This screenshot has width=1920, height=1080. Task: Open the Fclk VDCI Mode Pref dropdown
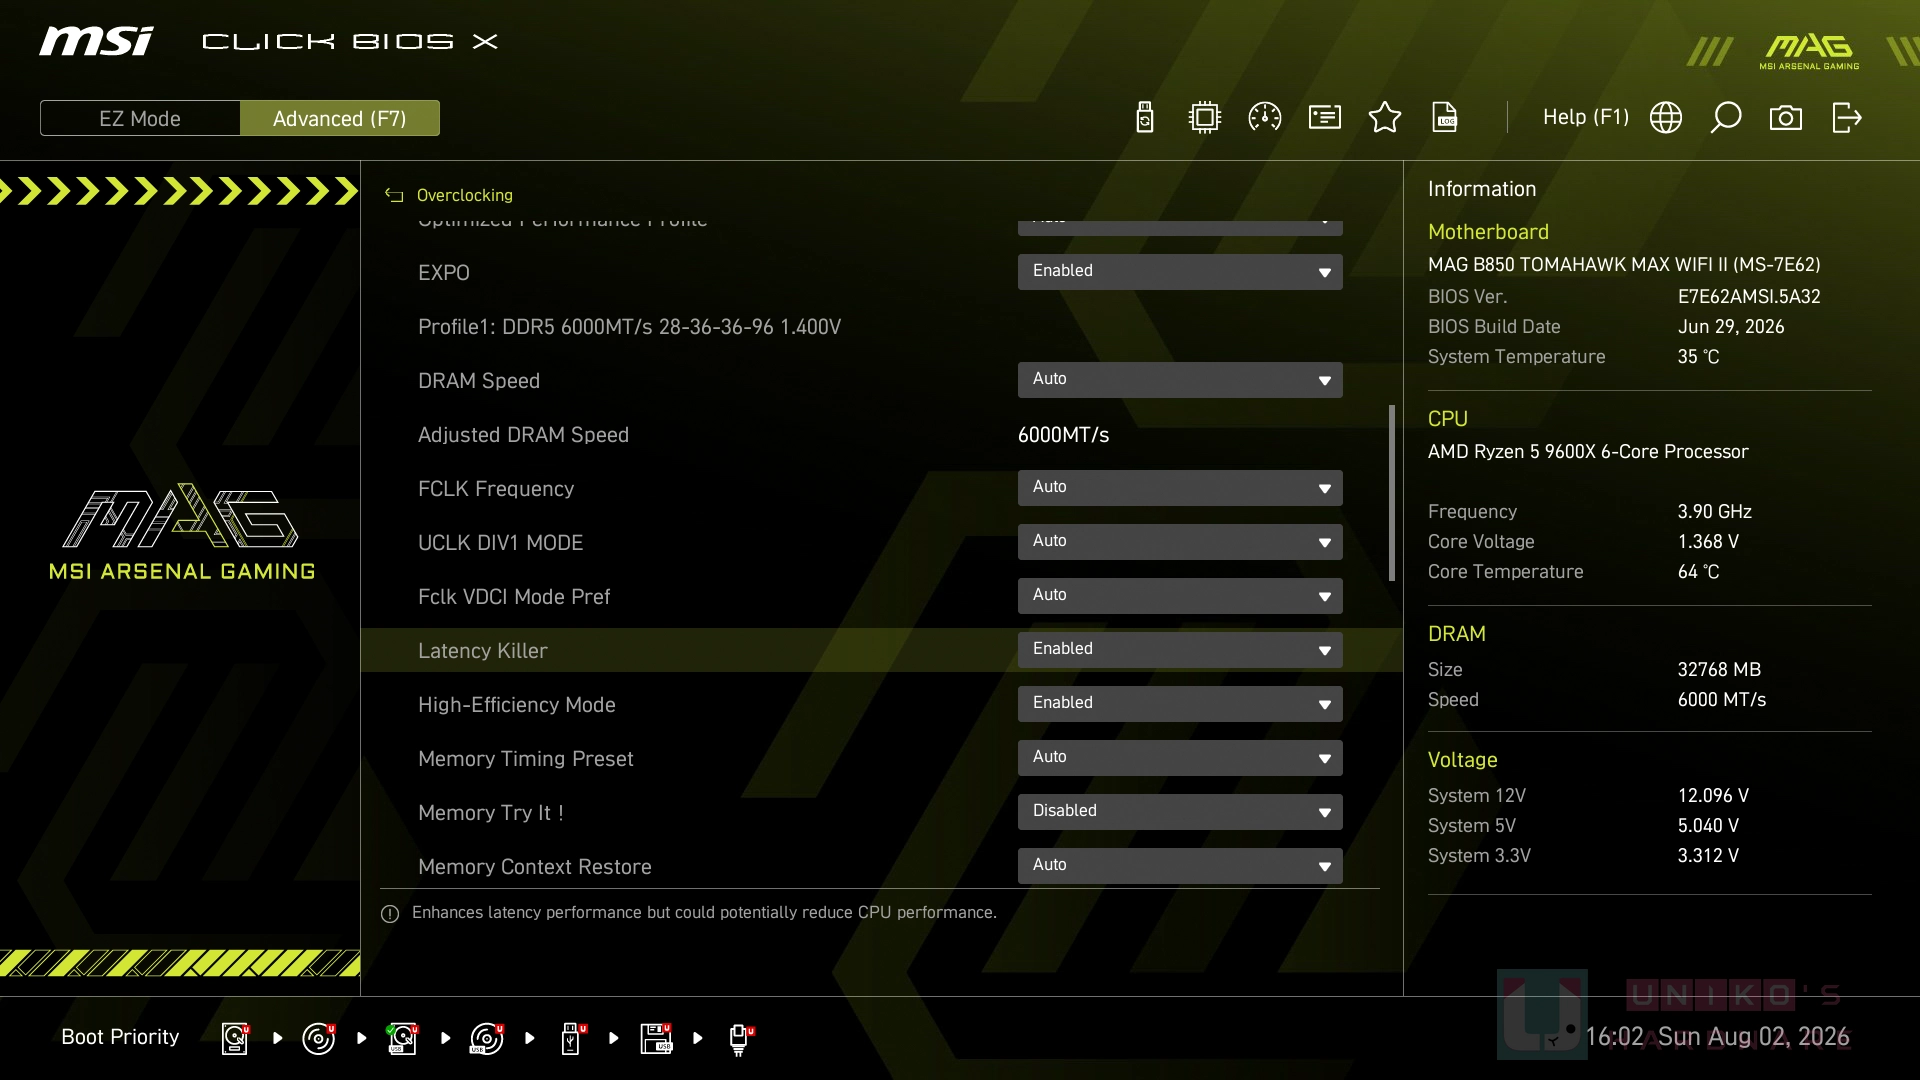click(1180, 596)
